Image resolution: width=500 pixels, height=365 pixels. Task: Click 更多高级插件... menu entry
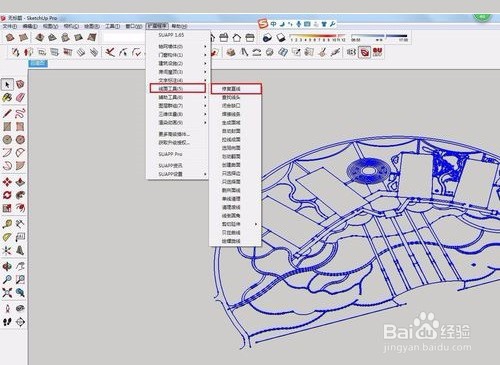click(x=174, y=134)
